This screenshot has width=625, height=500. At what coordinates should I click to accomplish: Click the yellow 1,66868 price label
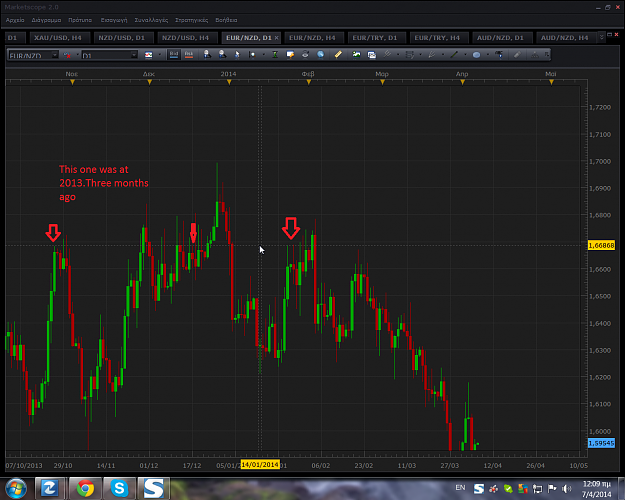point(601,245)
